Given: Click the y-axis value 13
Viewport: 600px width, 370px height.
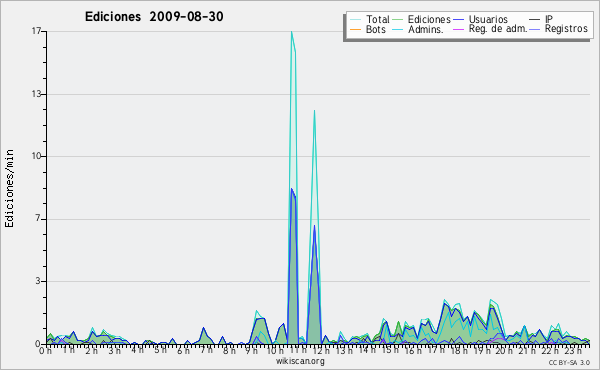Looking at the screenshot, I should pyautogui.click(x=36, y=94).
